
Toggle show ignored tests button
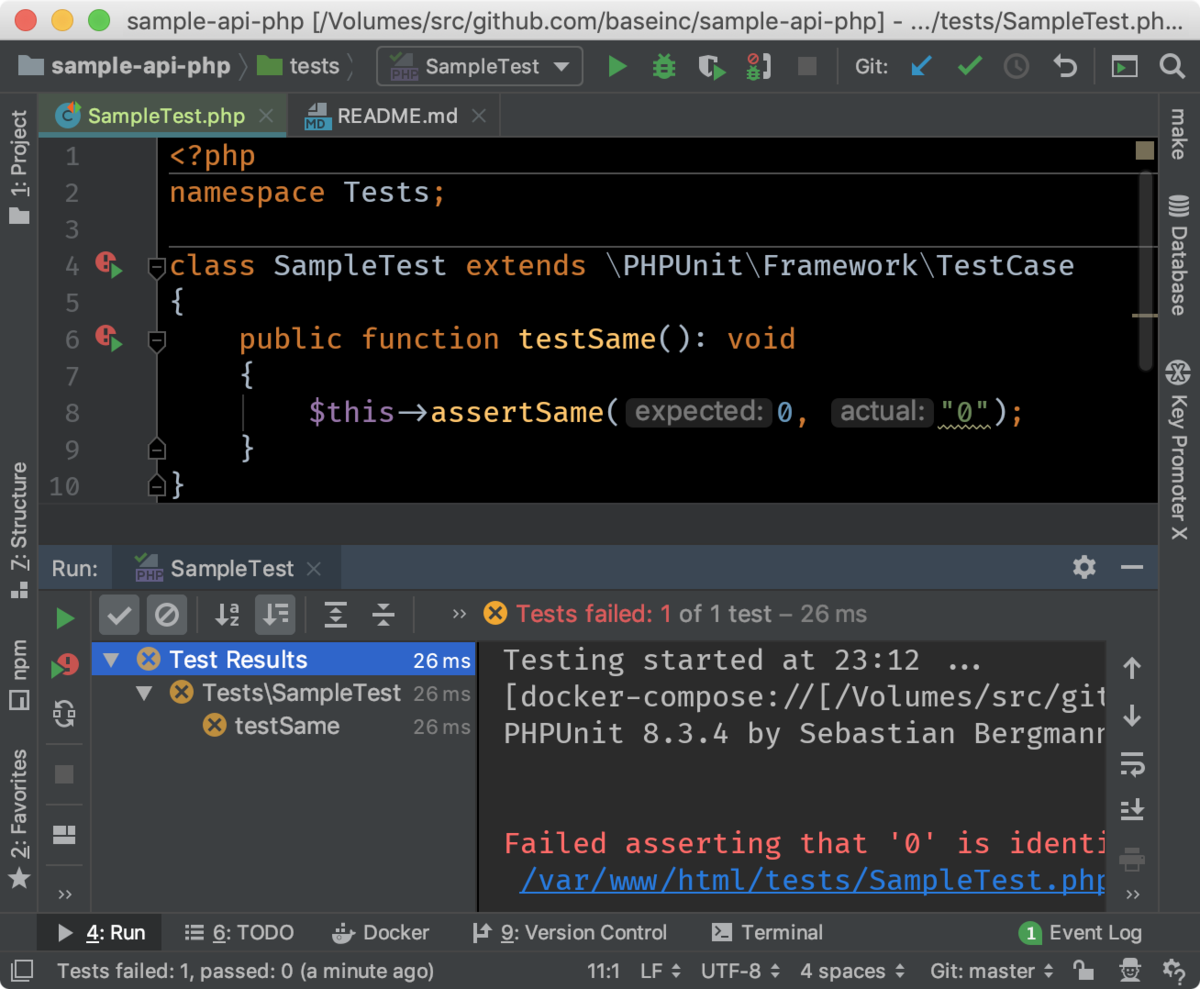(167, 615)
